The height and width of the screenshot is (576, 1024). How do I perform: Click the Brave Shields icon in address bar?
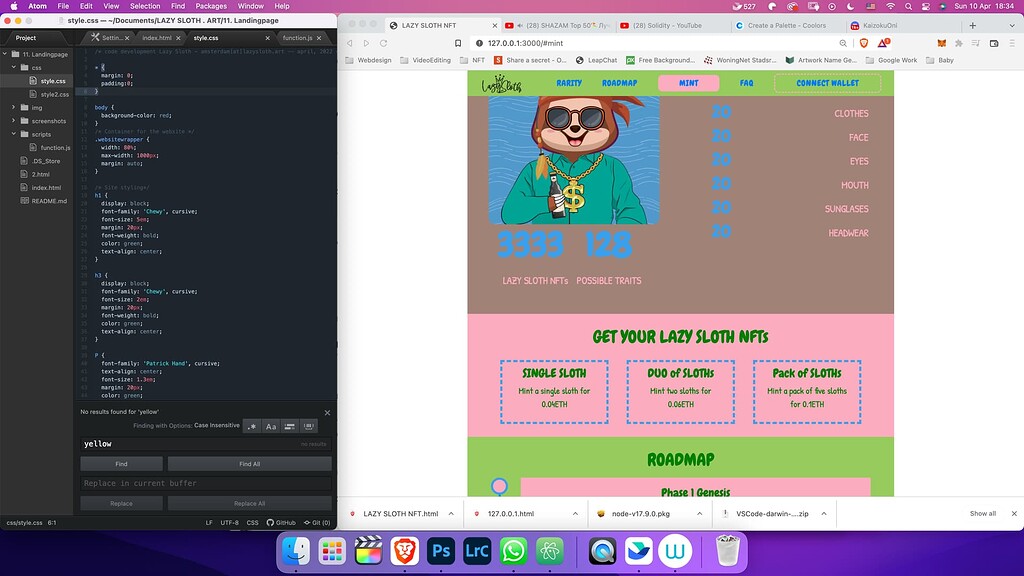[864, 44]
